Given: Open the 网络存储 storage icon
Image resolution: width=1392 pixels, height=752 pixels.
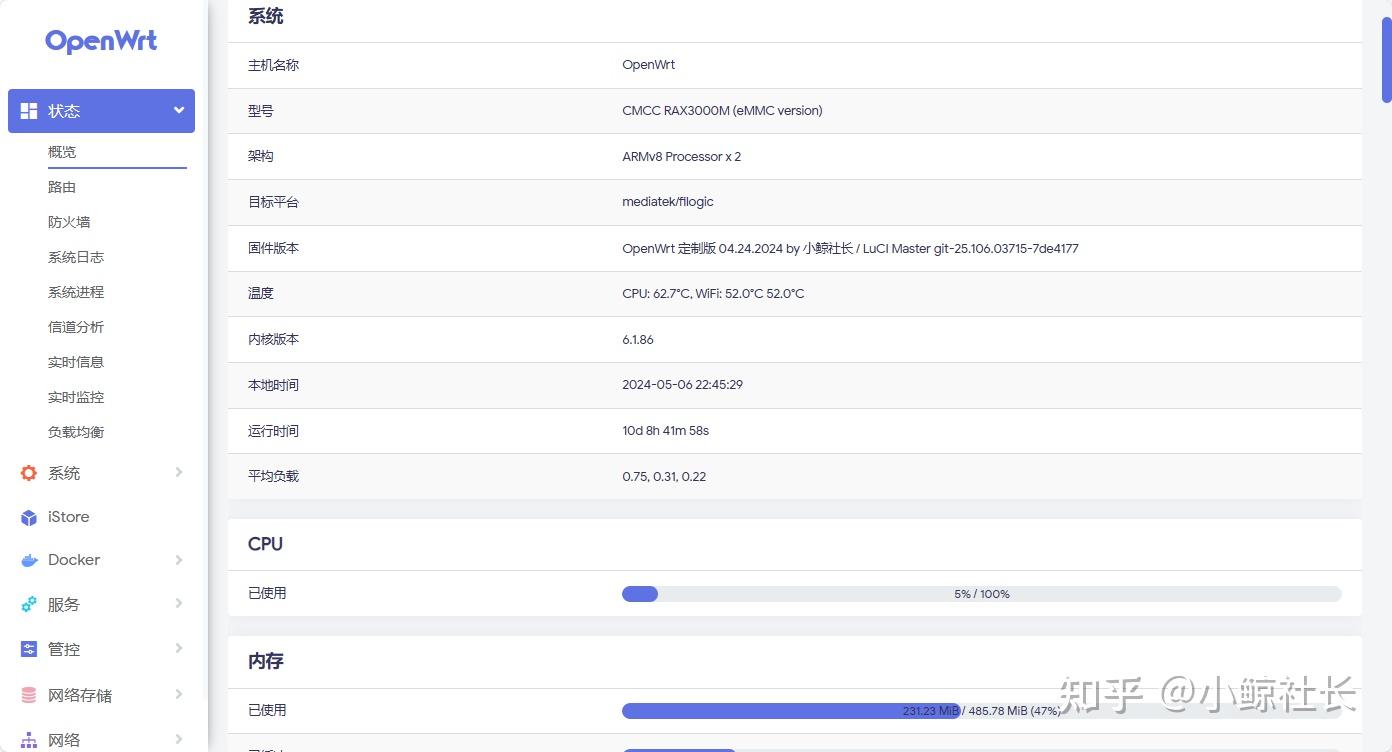Looking at the screenshot, I should click(28, 694).
